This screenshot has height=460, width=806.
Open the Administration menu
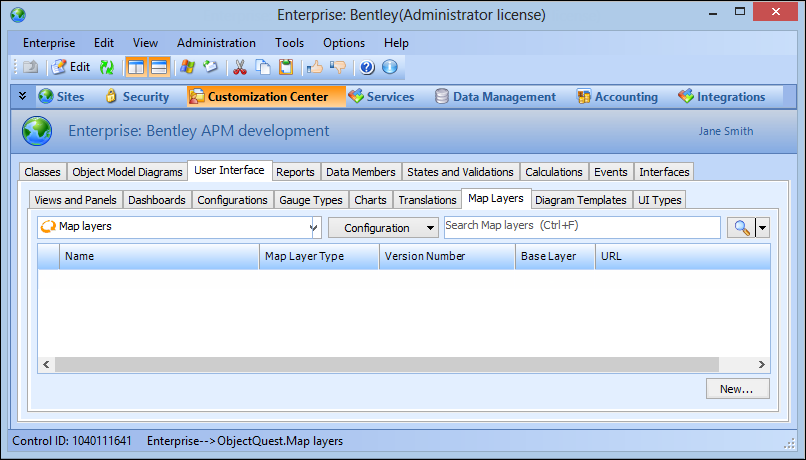216,43
